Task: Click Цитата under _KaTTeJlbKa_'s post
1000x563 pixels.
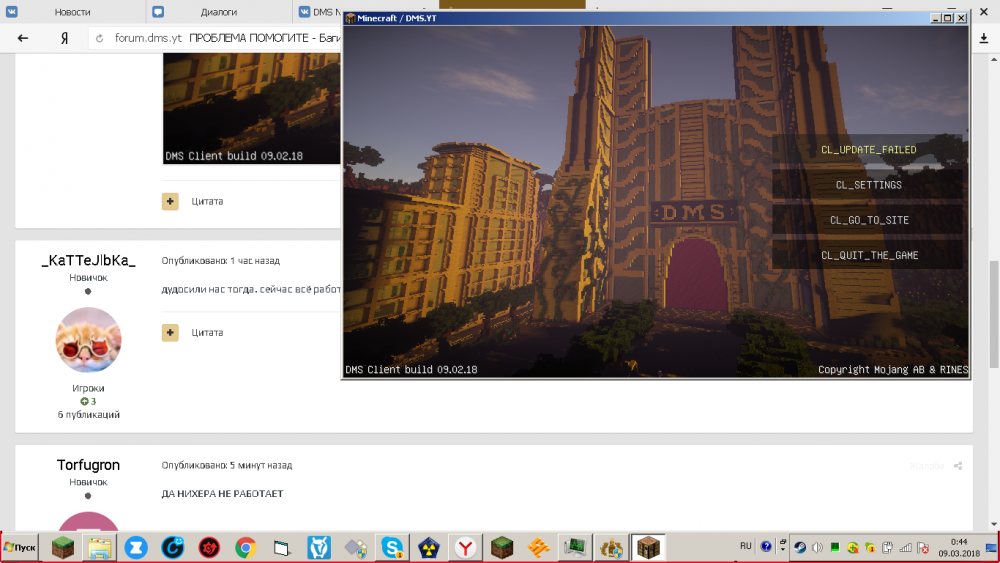Action: click(x=207, y=332)
